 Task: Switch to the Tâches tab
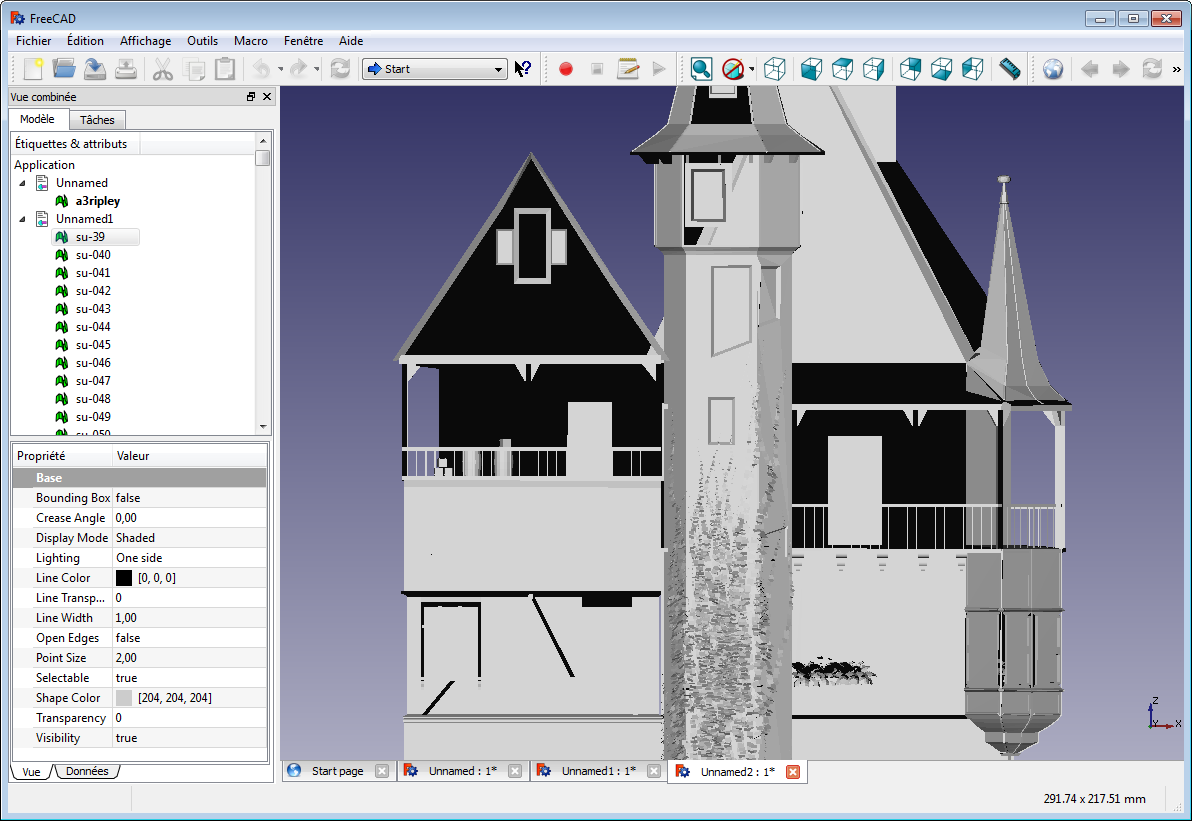[x=97, y=119]
